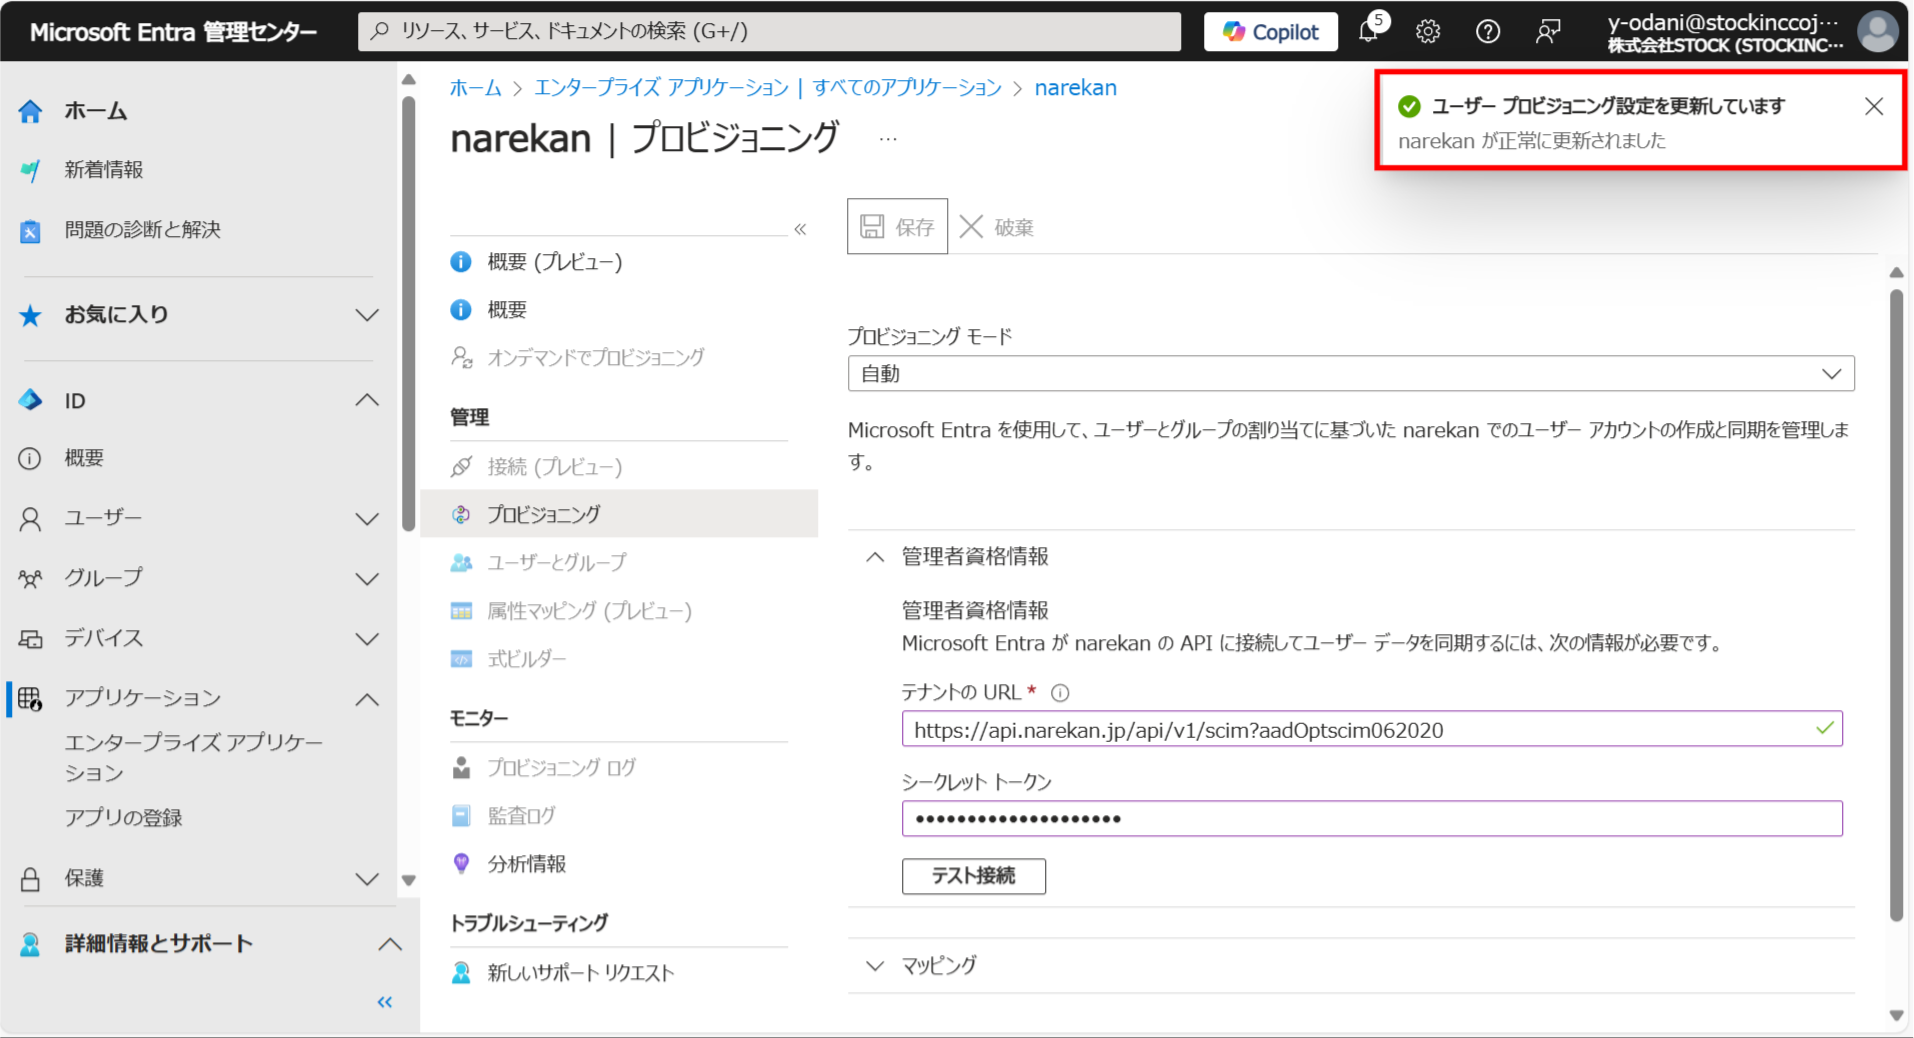The image size is (1914, 1038).
Task: Click the 保存 save button
Action: pos(897,226)
